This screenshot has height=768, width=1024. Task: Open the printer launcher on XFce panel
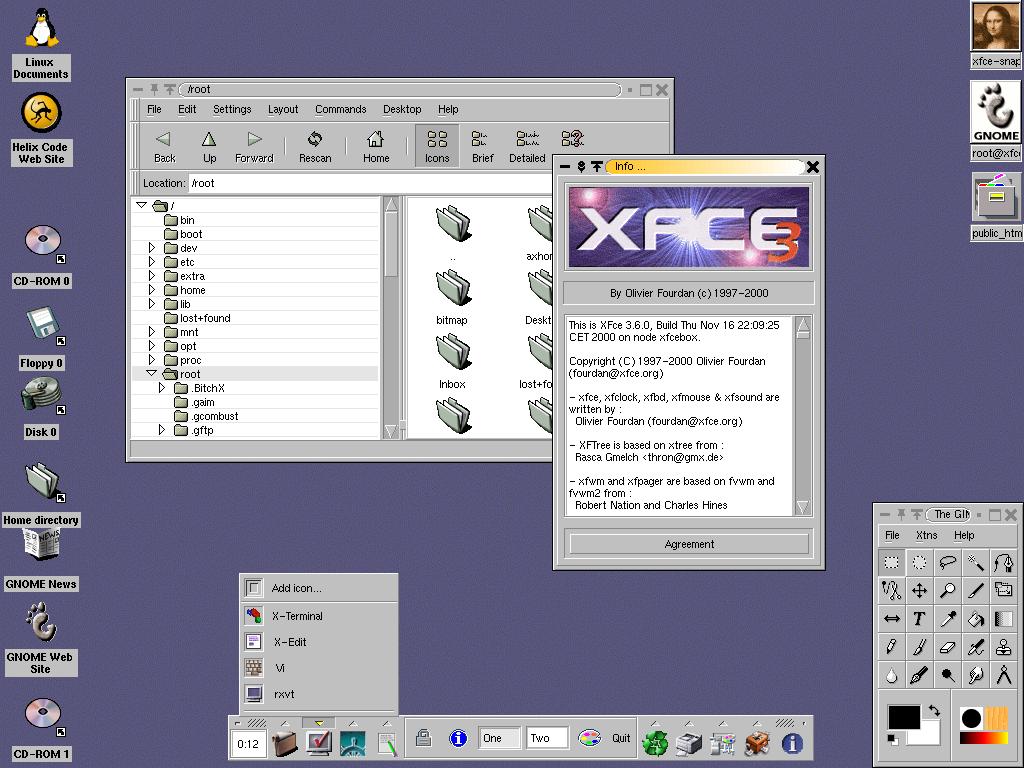click(x=689, y=743)
